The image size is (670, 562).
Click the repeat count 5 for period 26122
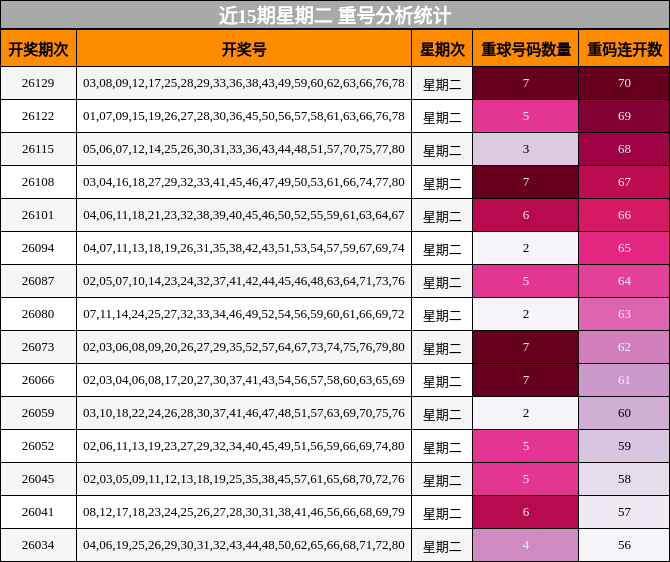[x=526, y=116]
